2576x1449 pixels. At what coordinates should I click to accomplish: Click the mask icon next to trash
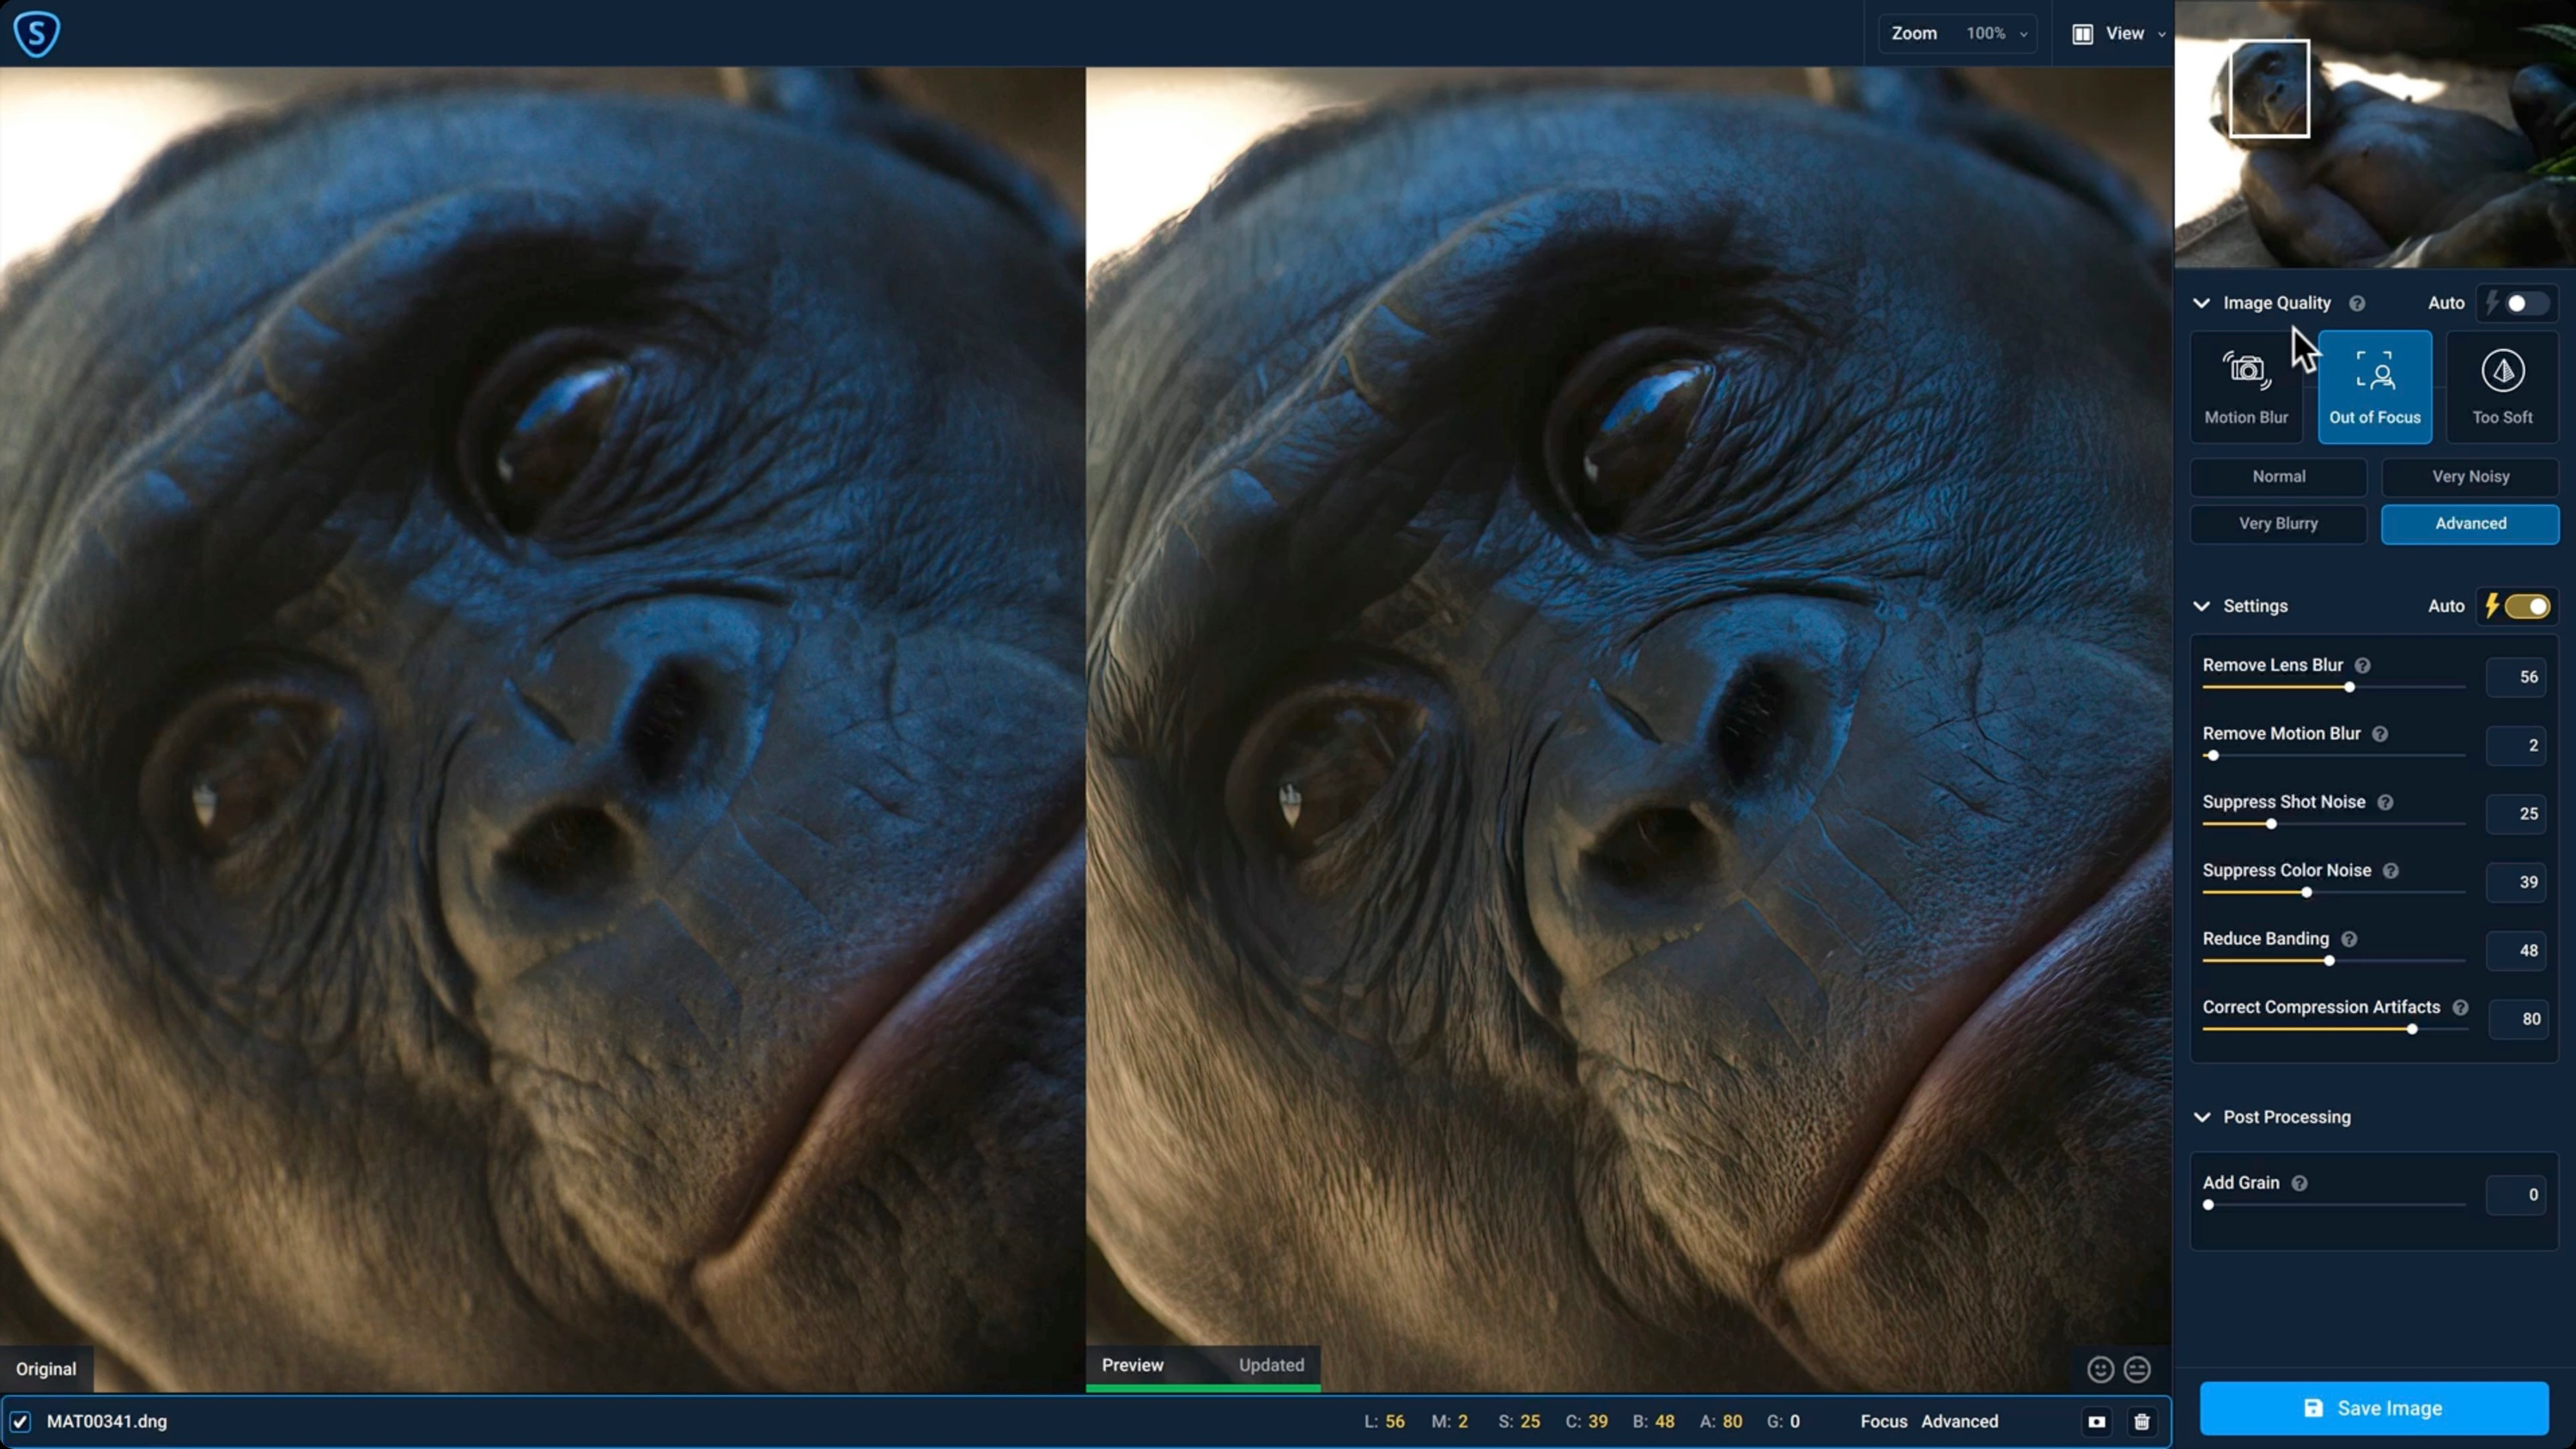[2096, 1421]
